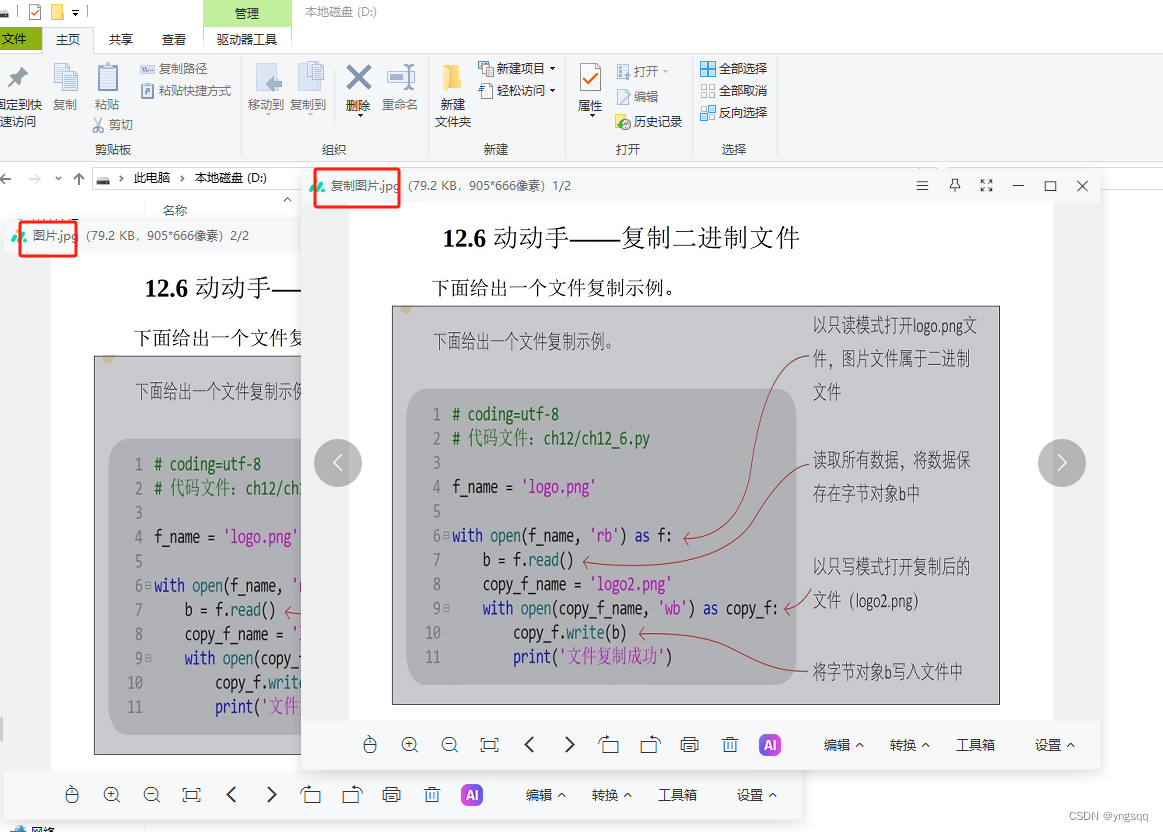
Task: Click 工具箱 in front viewer toolbar
Action: point(975,744)
